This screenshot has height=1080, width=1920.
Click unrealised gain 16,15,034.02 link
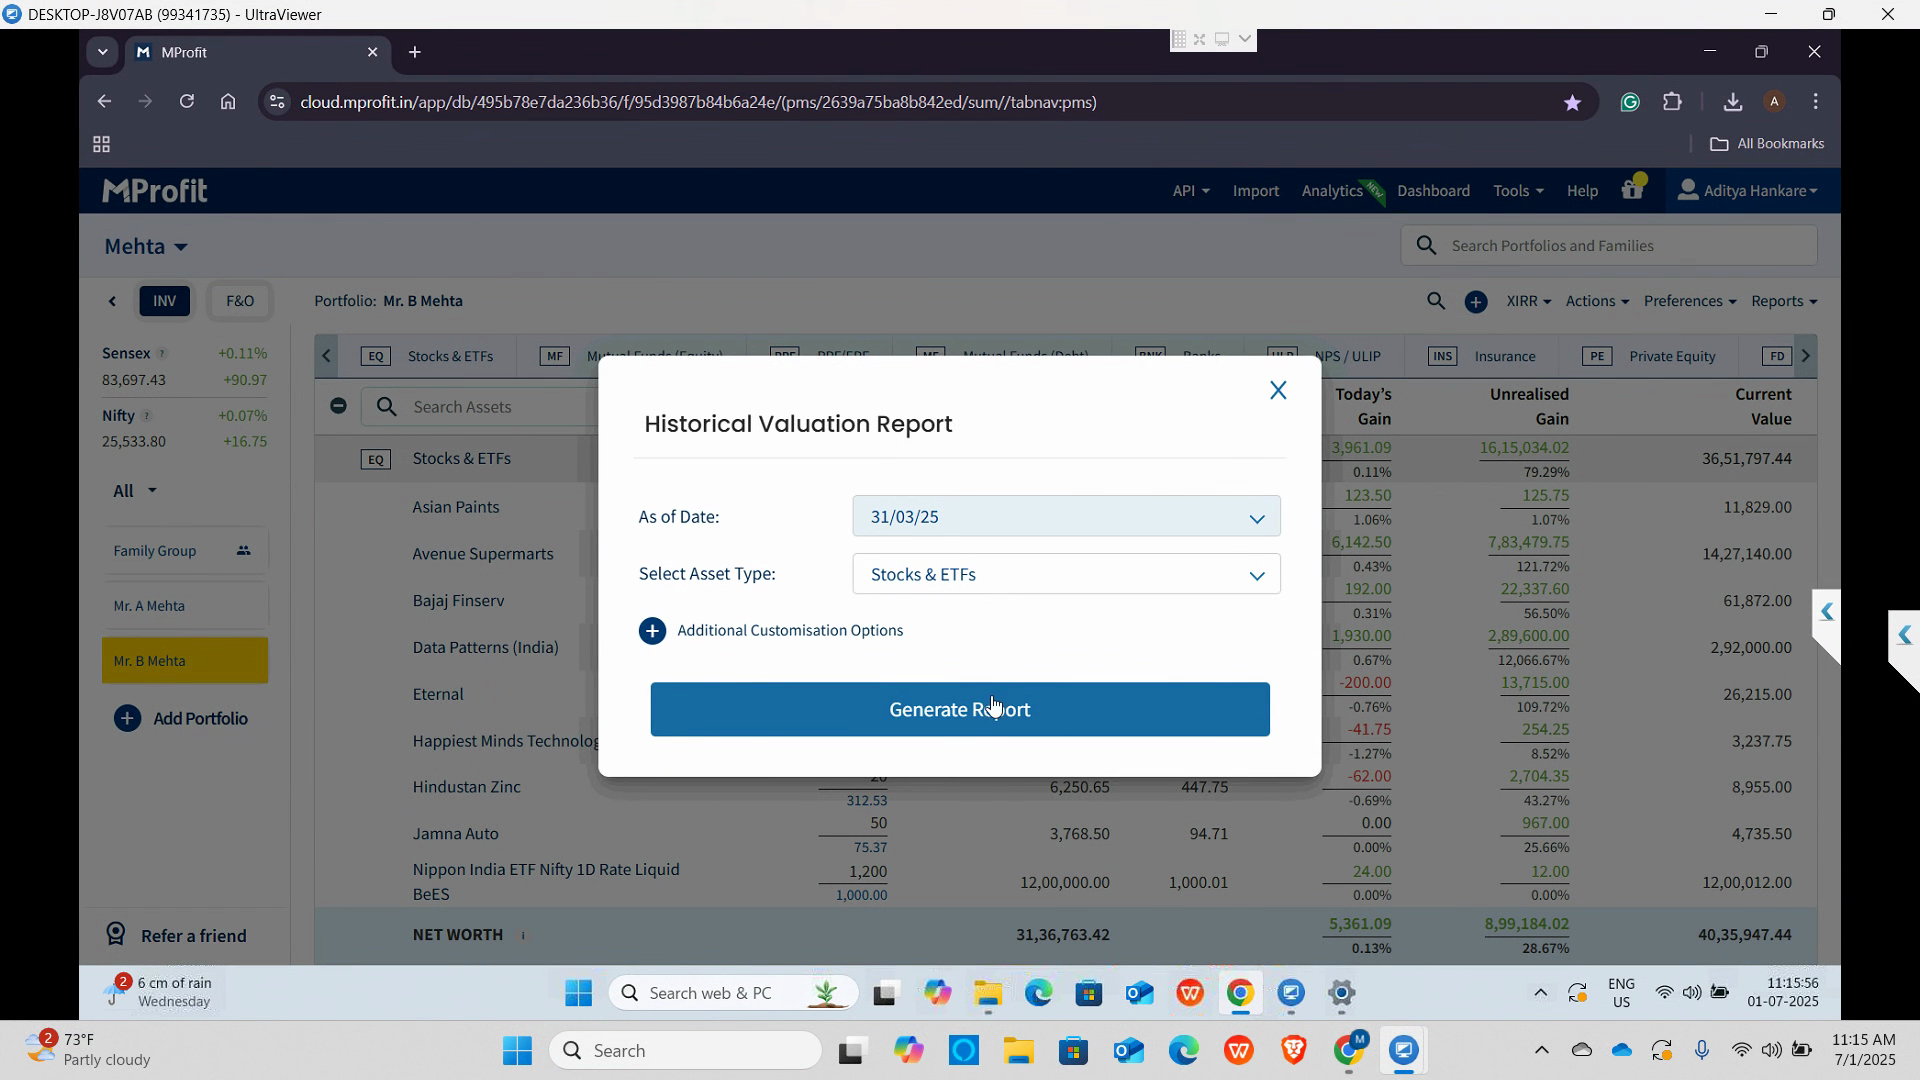(1524, 448)
